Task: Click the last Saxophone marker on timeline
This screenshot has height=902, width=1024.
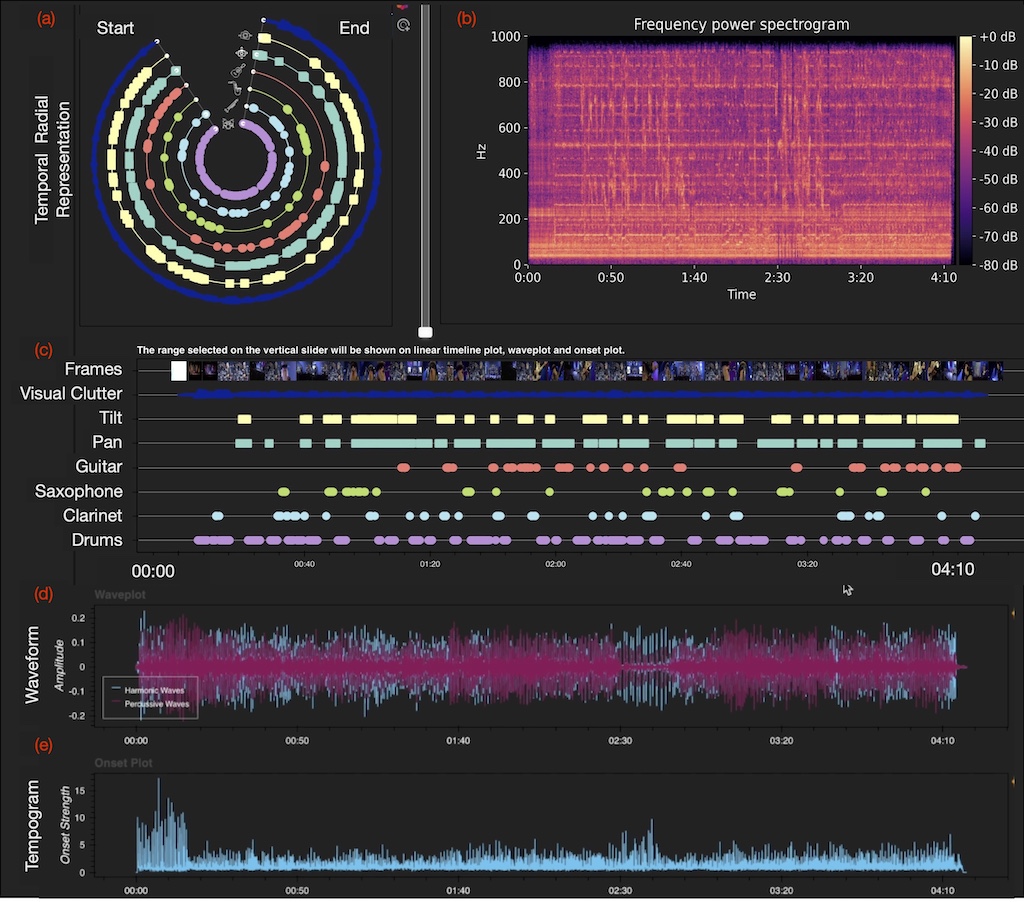Action: 925,492
